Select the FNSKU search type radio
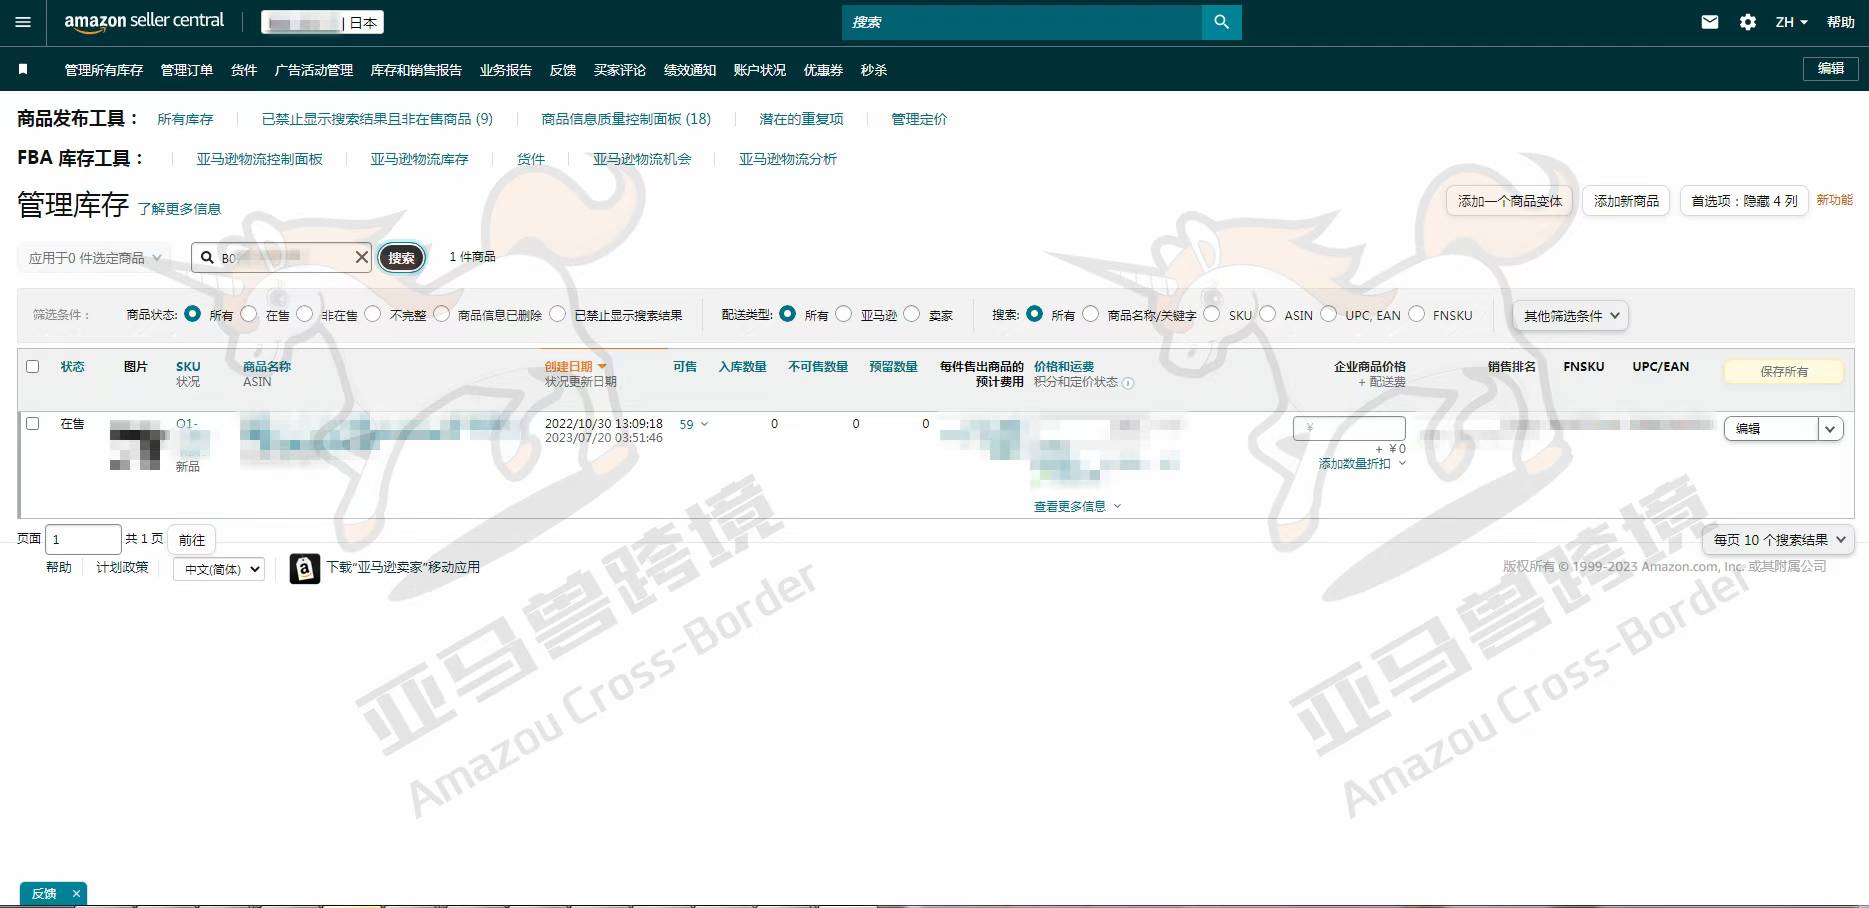The image size is (1869, 908). coord(1417,314)
